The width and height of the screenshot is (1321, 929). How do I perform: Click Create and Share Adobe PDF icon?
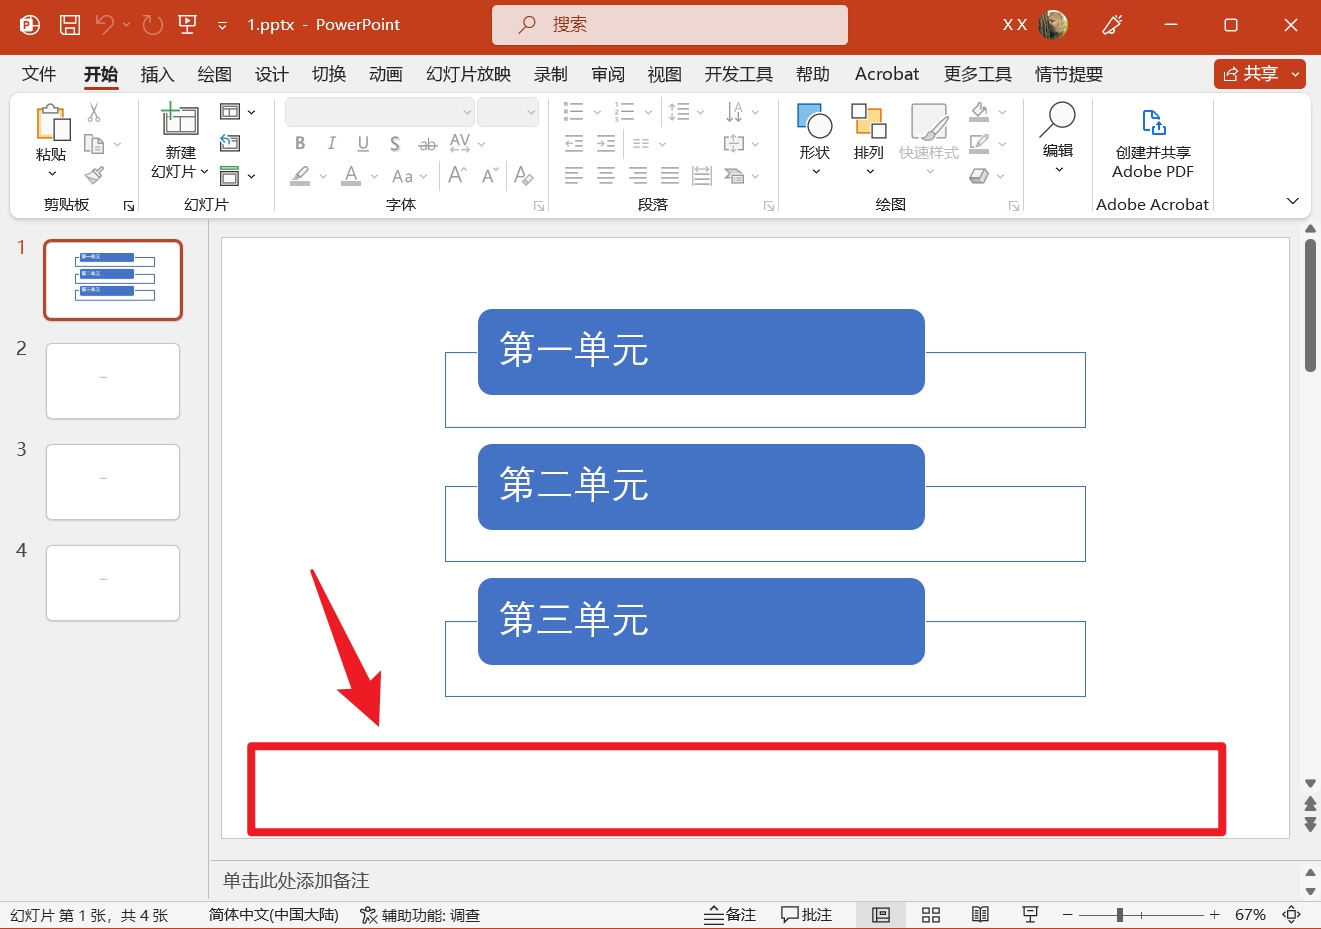[x=1153, y=123]
